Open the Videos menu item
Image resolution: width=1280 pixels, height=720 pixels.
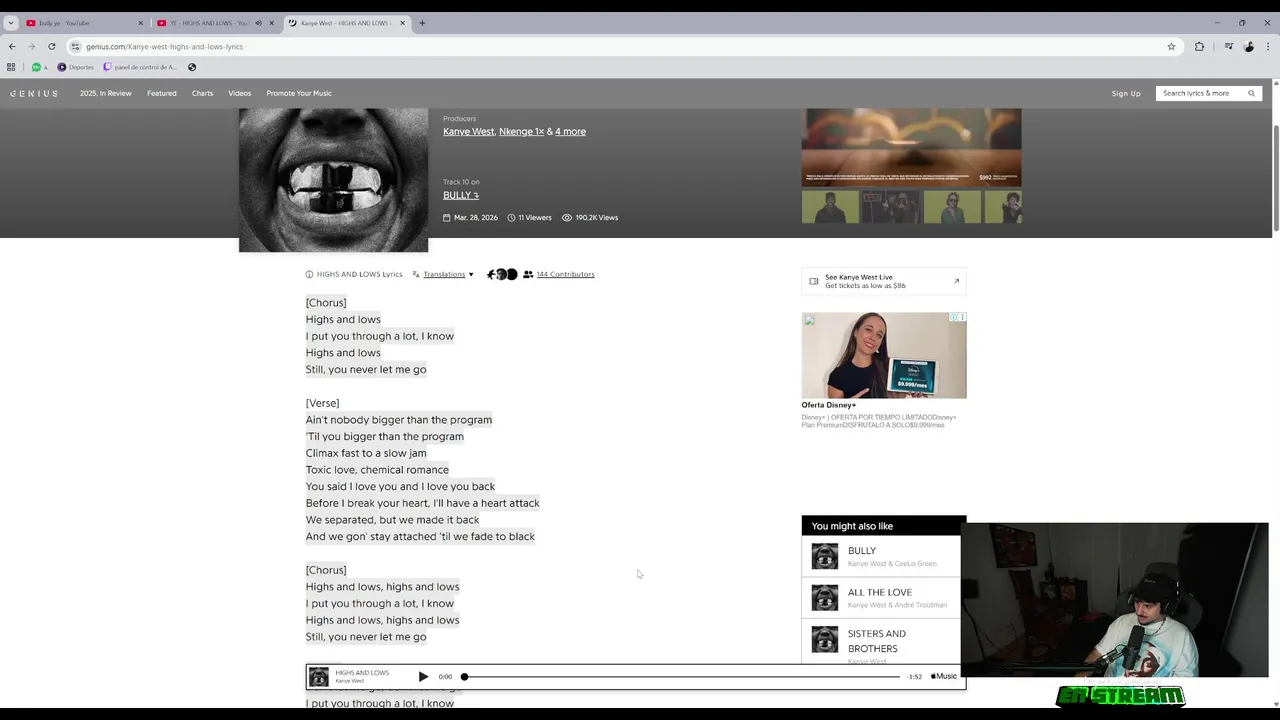pos(239,93)
